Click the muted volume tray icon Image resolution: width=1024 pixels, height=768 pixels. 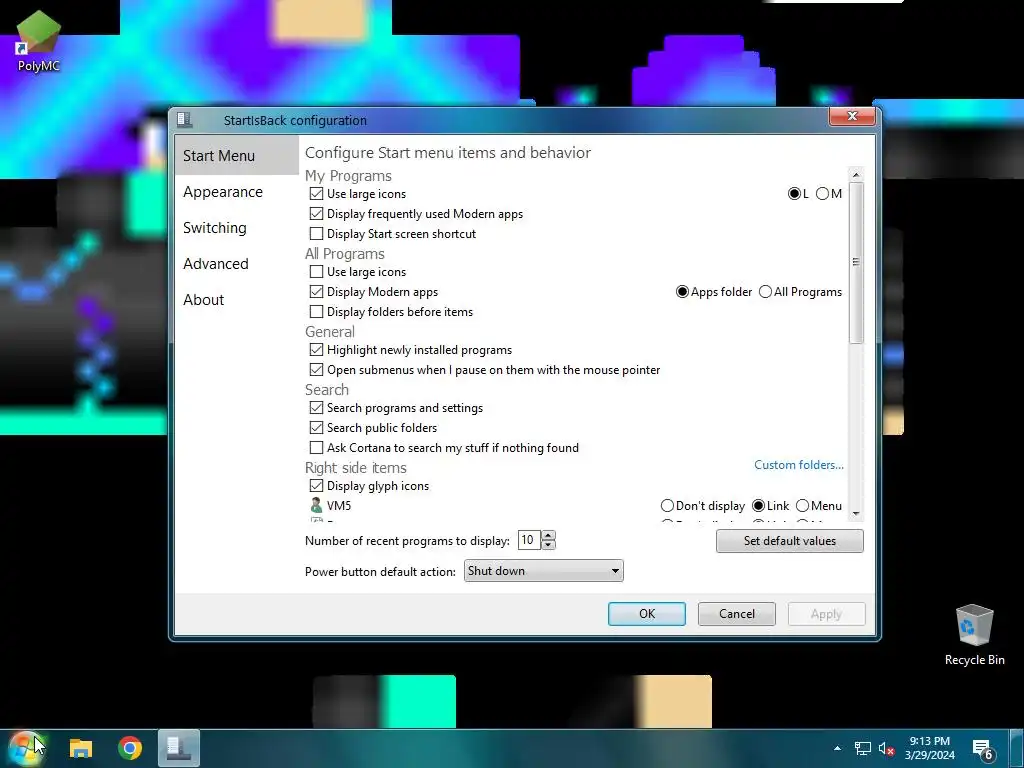[886, 748]
